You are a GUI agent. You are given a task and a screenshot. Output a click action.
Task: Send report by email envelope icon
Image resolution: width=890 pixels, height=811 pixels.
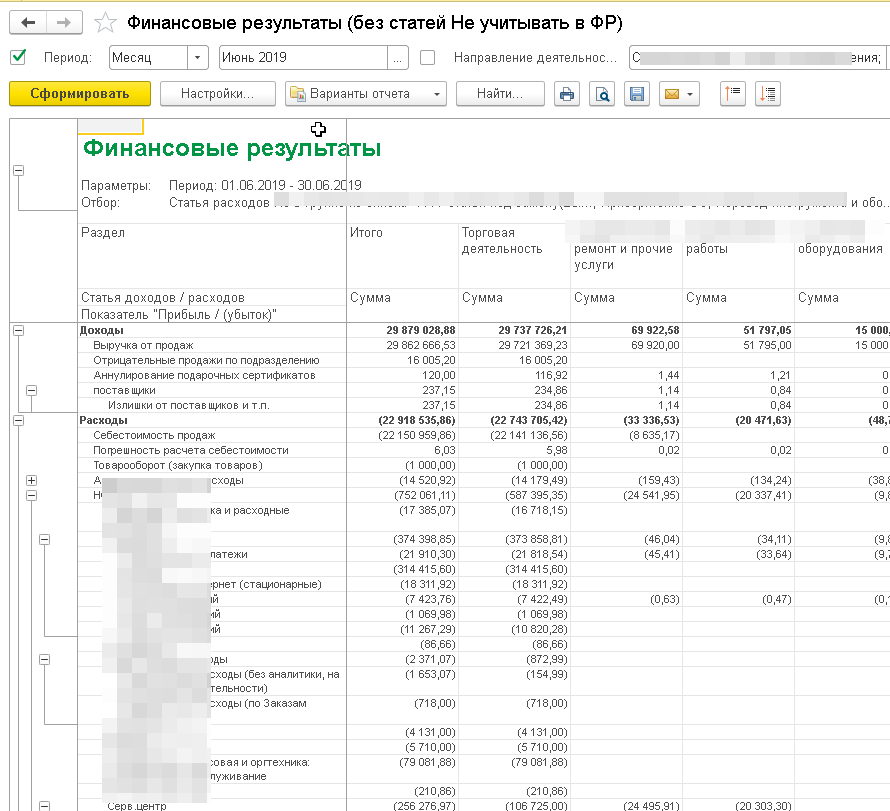(672, 94)
